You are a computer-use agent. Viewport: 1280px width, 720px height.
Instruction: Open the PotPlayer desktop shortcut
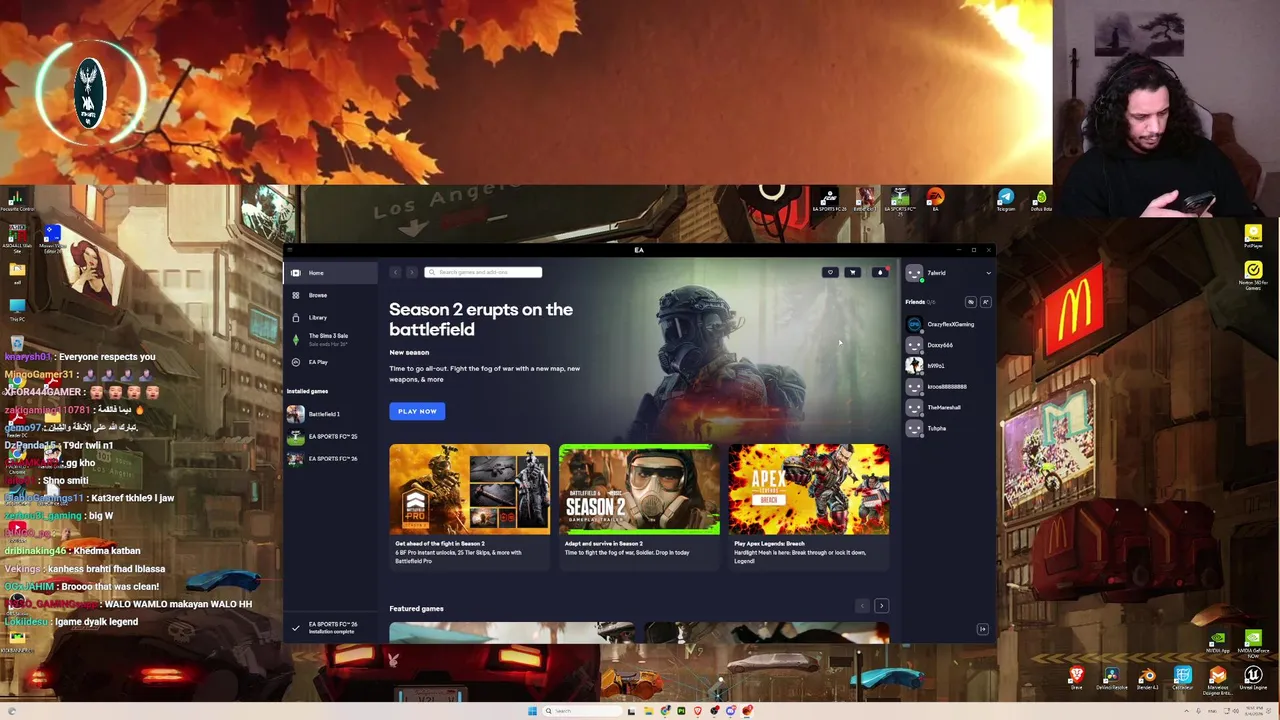coord(1253,237)
